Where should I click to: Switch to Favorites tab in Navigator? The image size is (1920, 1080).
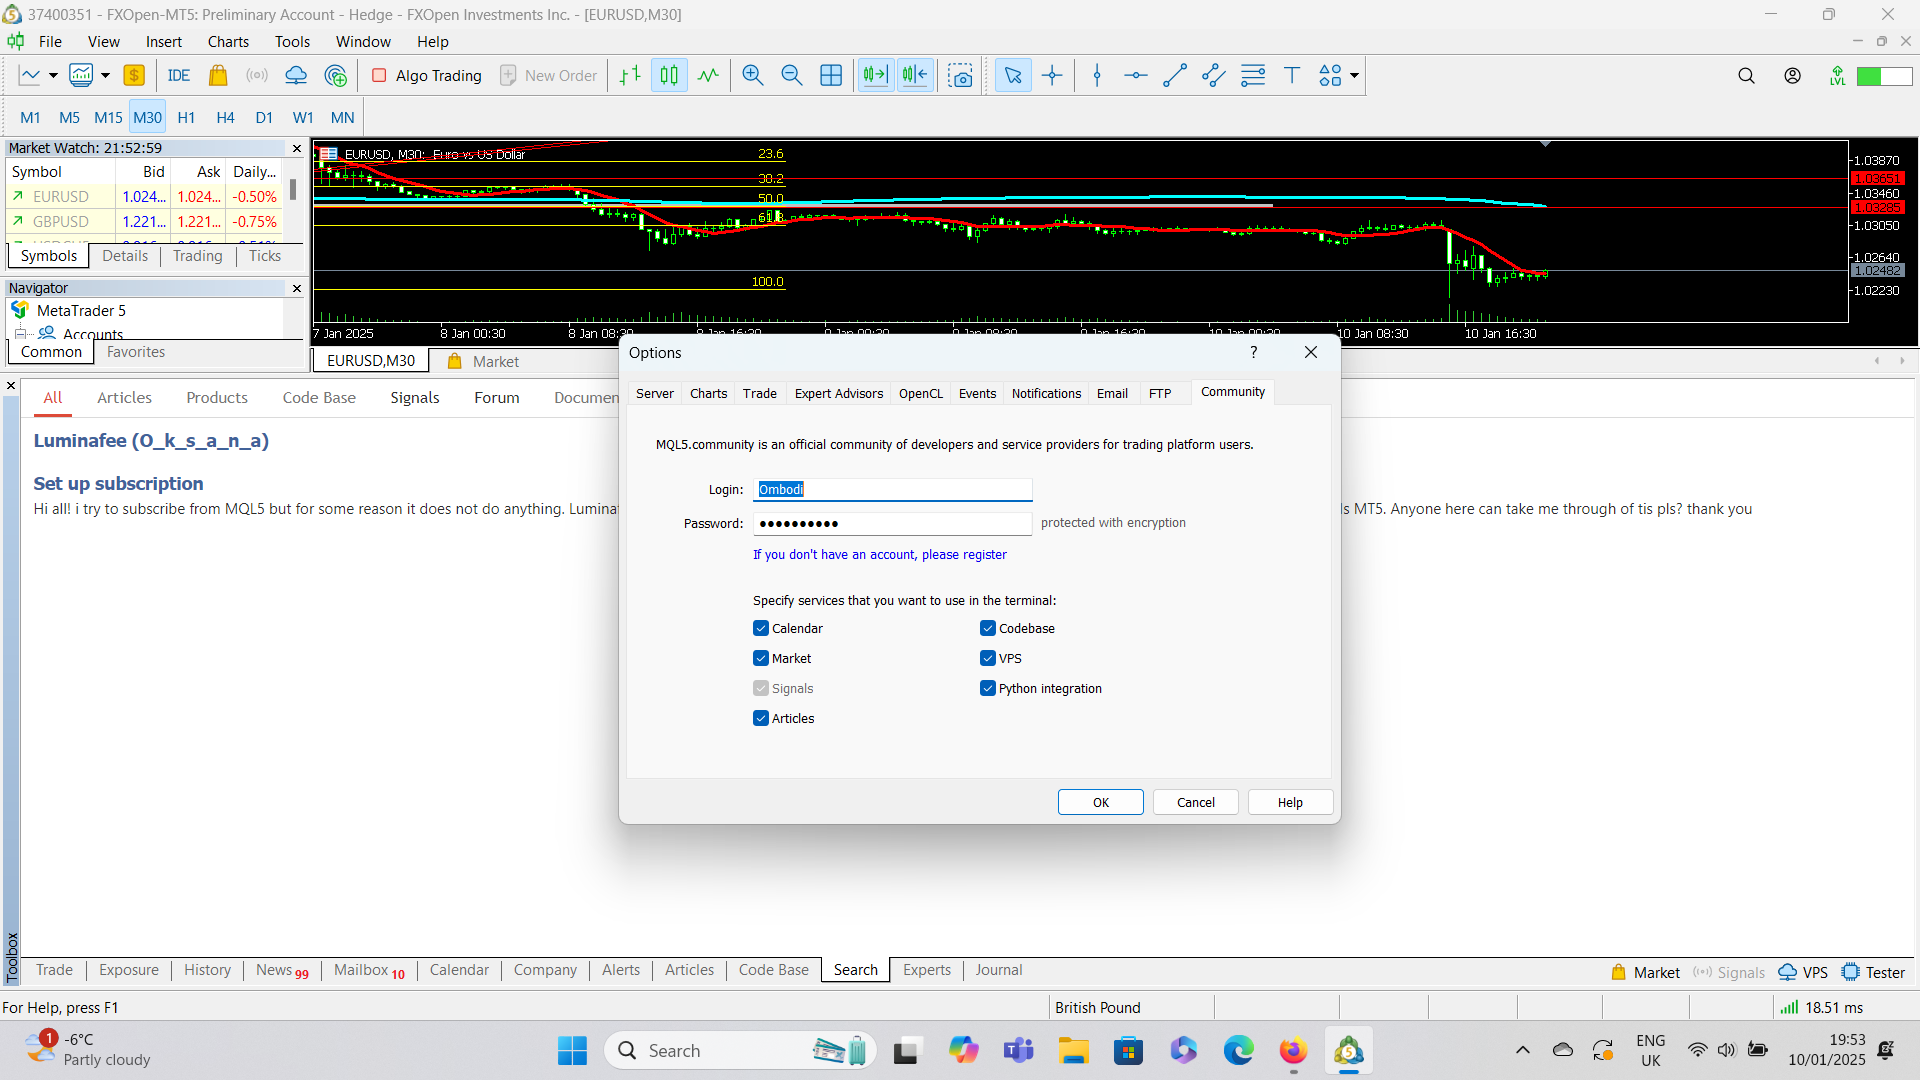(x=136, y=352)
